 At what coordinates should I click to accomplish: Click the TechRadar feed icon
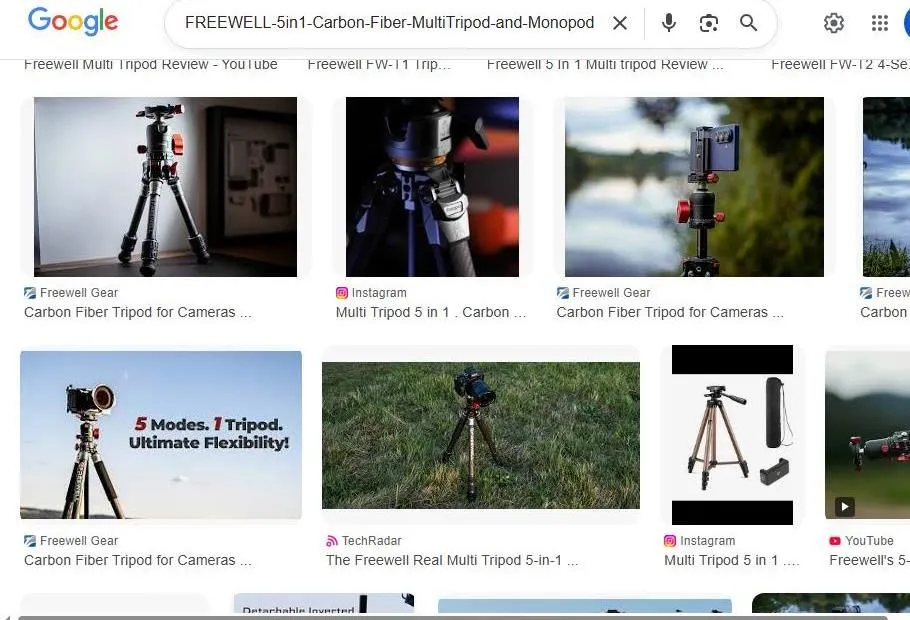click(330, 541)
